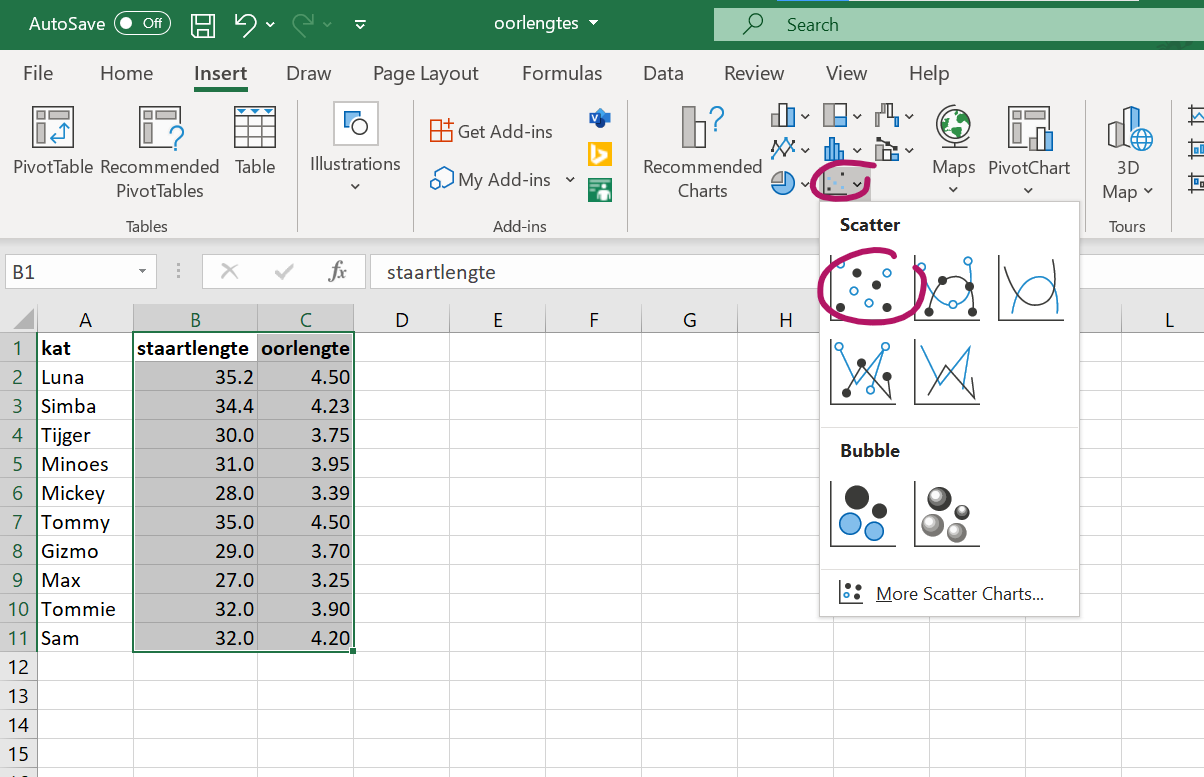Select cell A5 containing Minoes
Screen dimensions: 1204x777
(85, 464)
